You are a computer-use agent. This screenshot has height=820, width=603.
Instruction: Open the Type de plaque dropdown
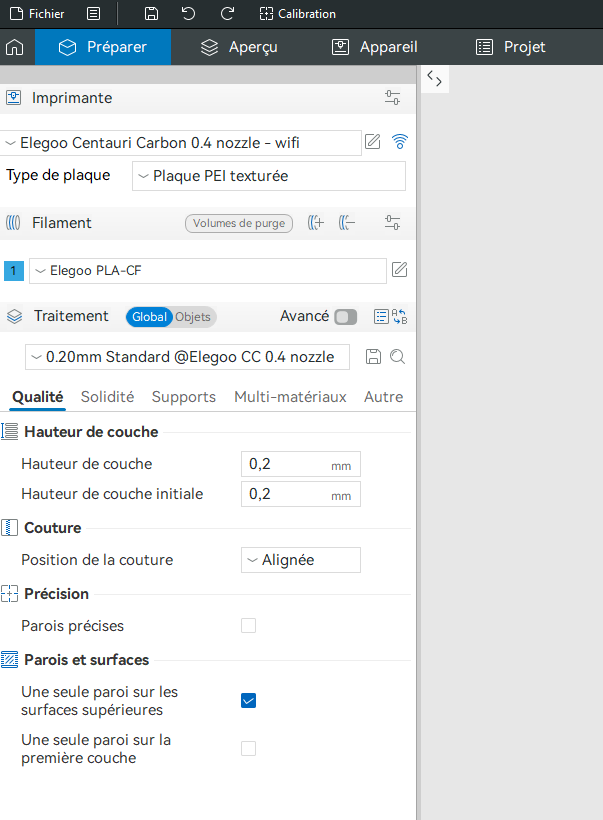pyautogui.click(x=269, y=176)
